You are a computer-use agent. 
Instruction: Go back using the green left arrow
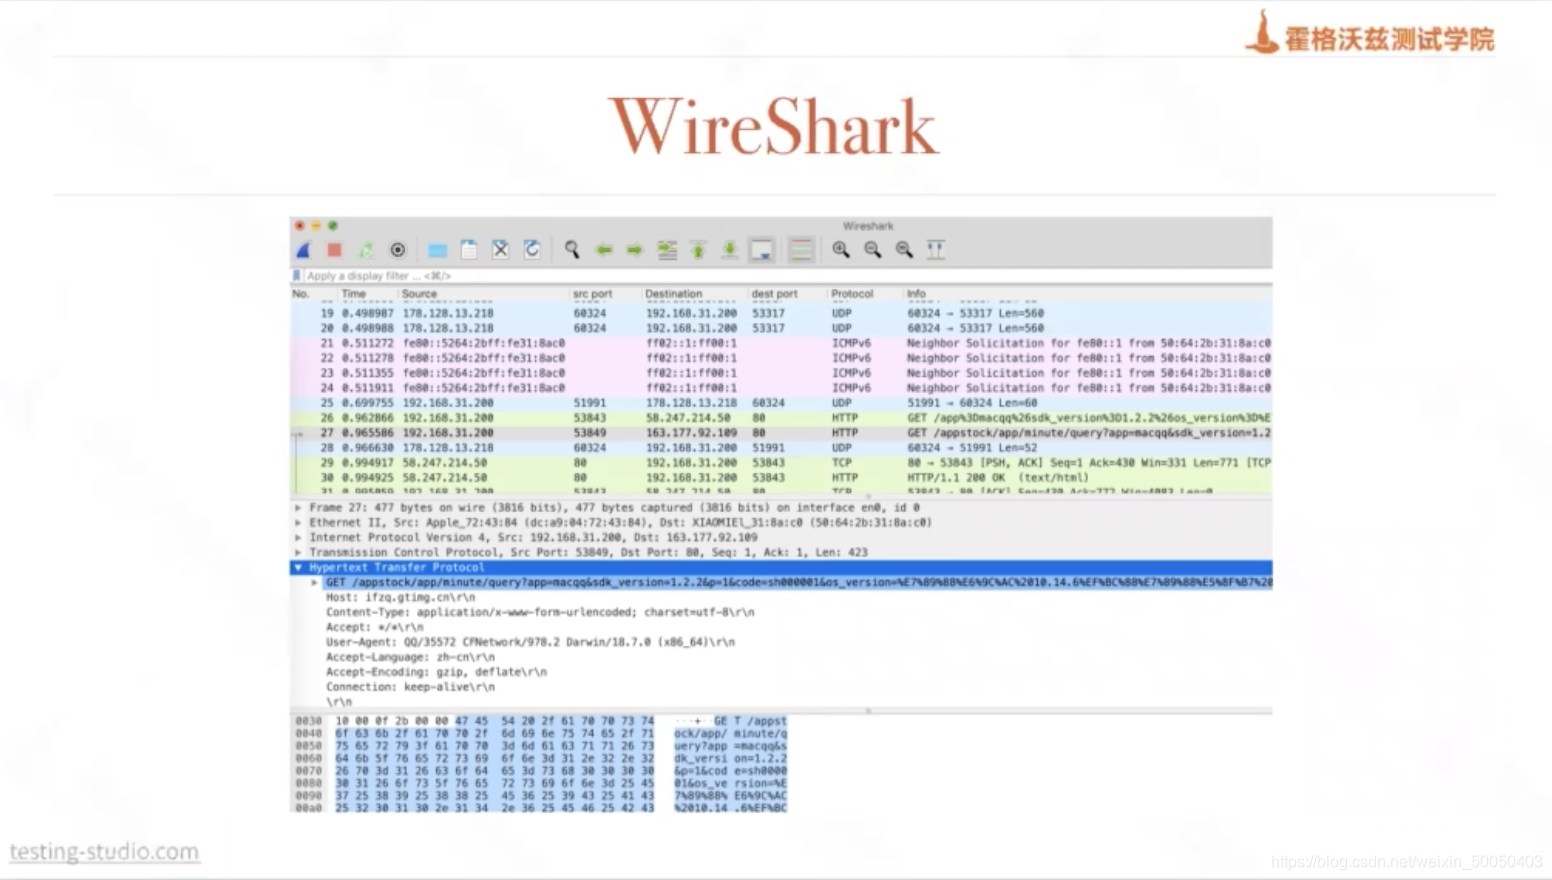point(604,250)
